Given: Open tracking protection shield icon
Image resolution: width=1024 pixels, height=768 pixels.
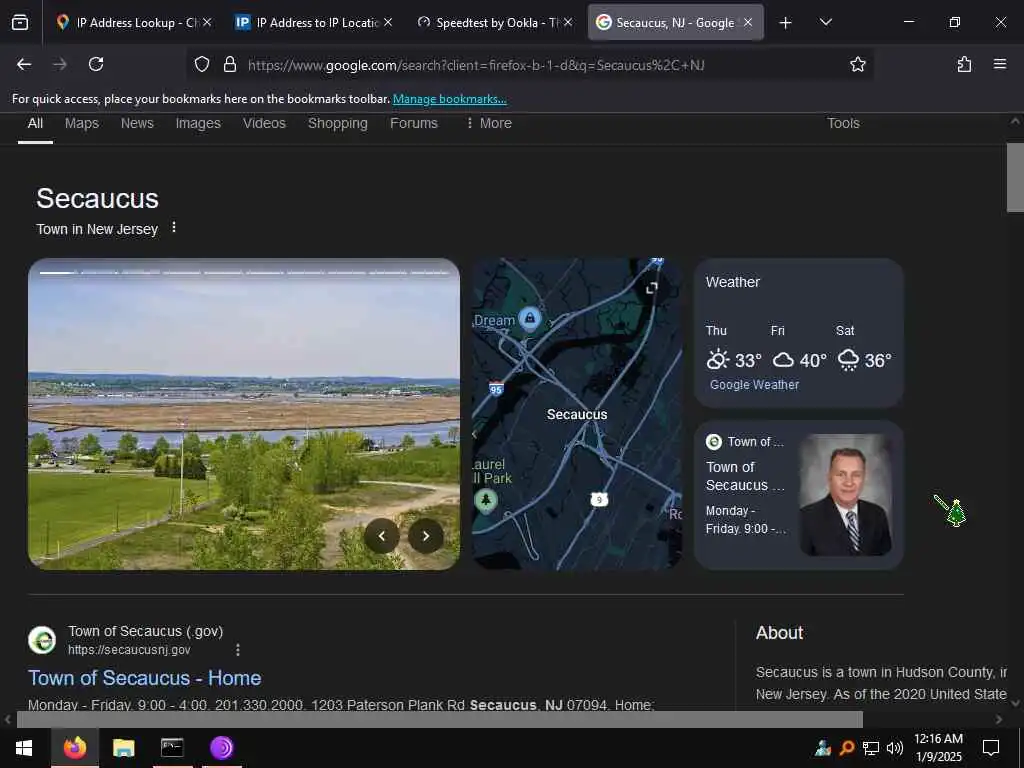Looking at the screenshot, I should pyautogui.click(x=202, y=64).
